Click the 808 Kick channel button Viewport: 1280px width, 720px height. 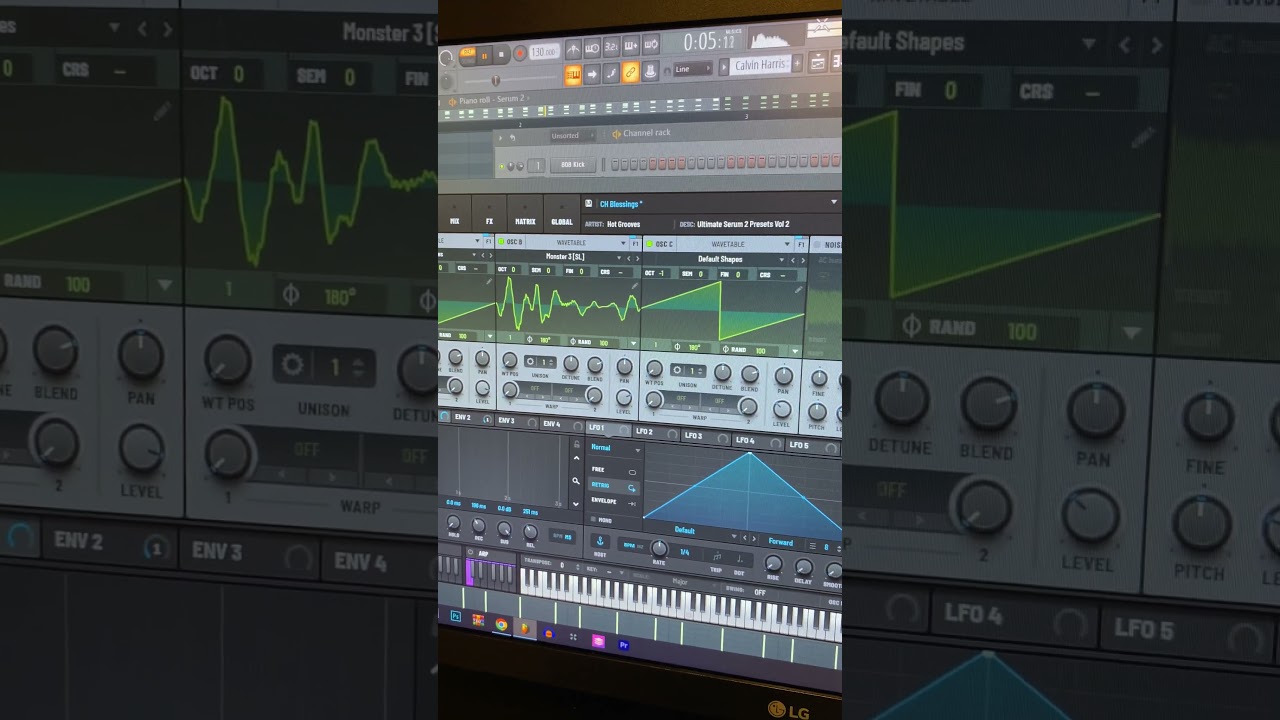[573, 165]
